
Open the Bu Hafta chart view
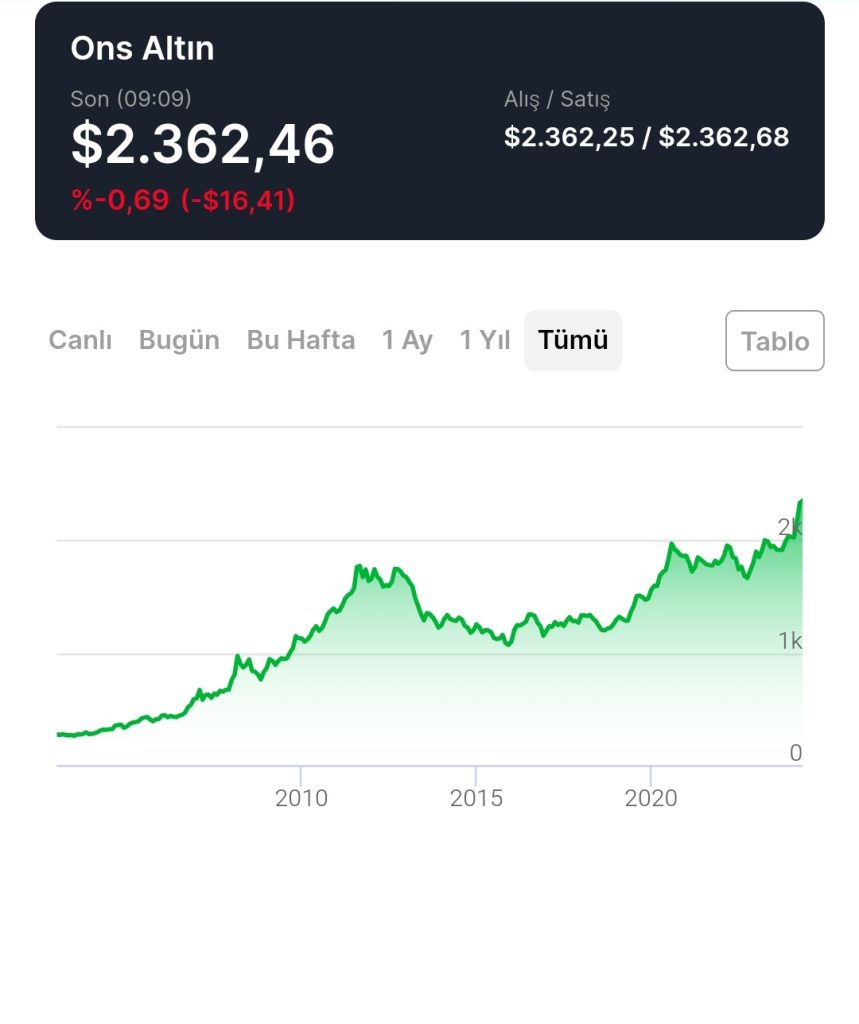pyautogui.click(x=300, y=340)
